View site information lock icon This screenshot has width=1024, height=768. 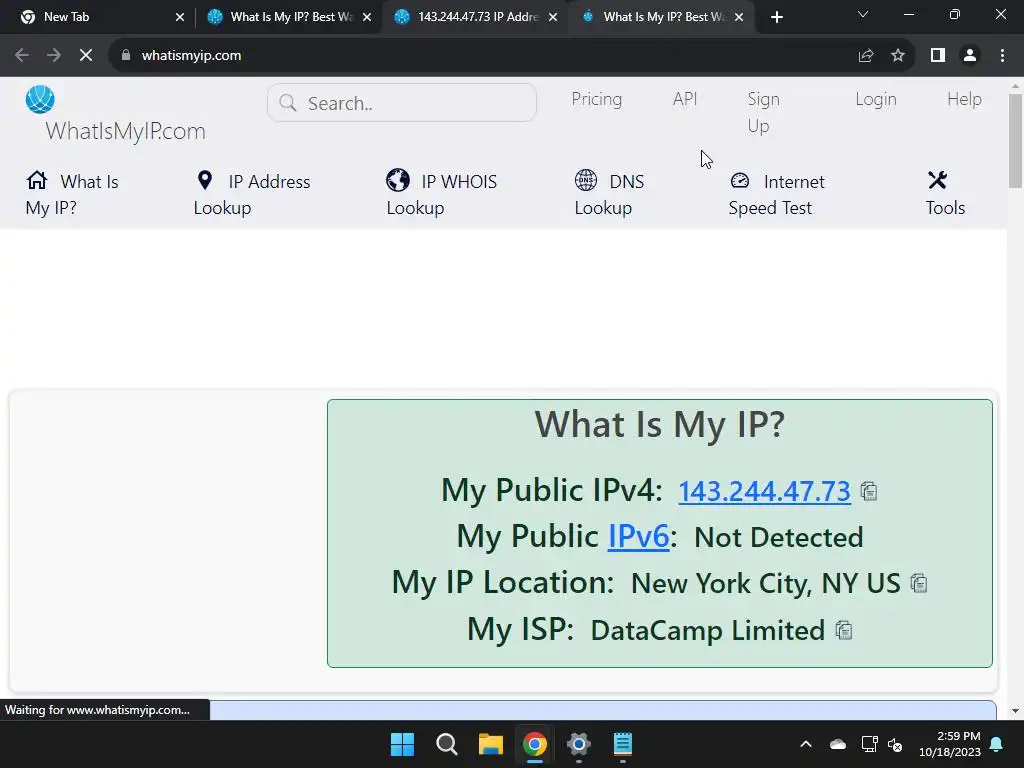tap(126, 56)
